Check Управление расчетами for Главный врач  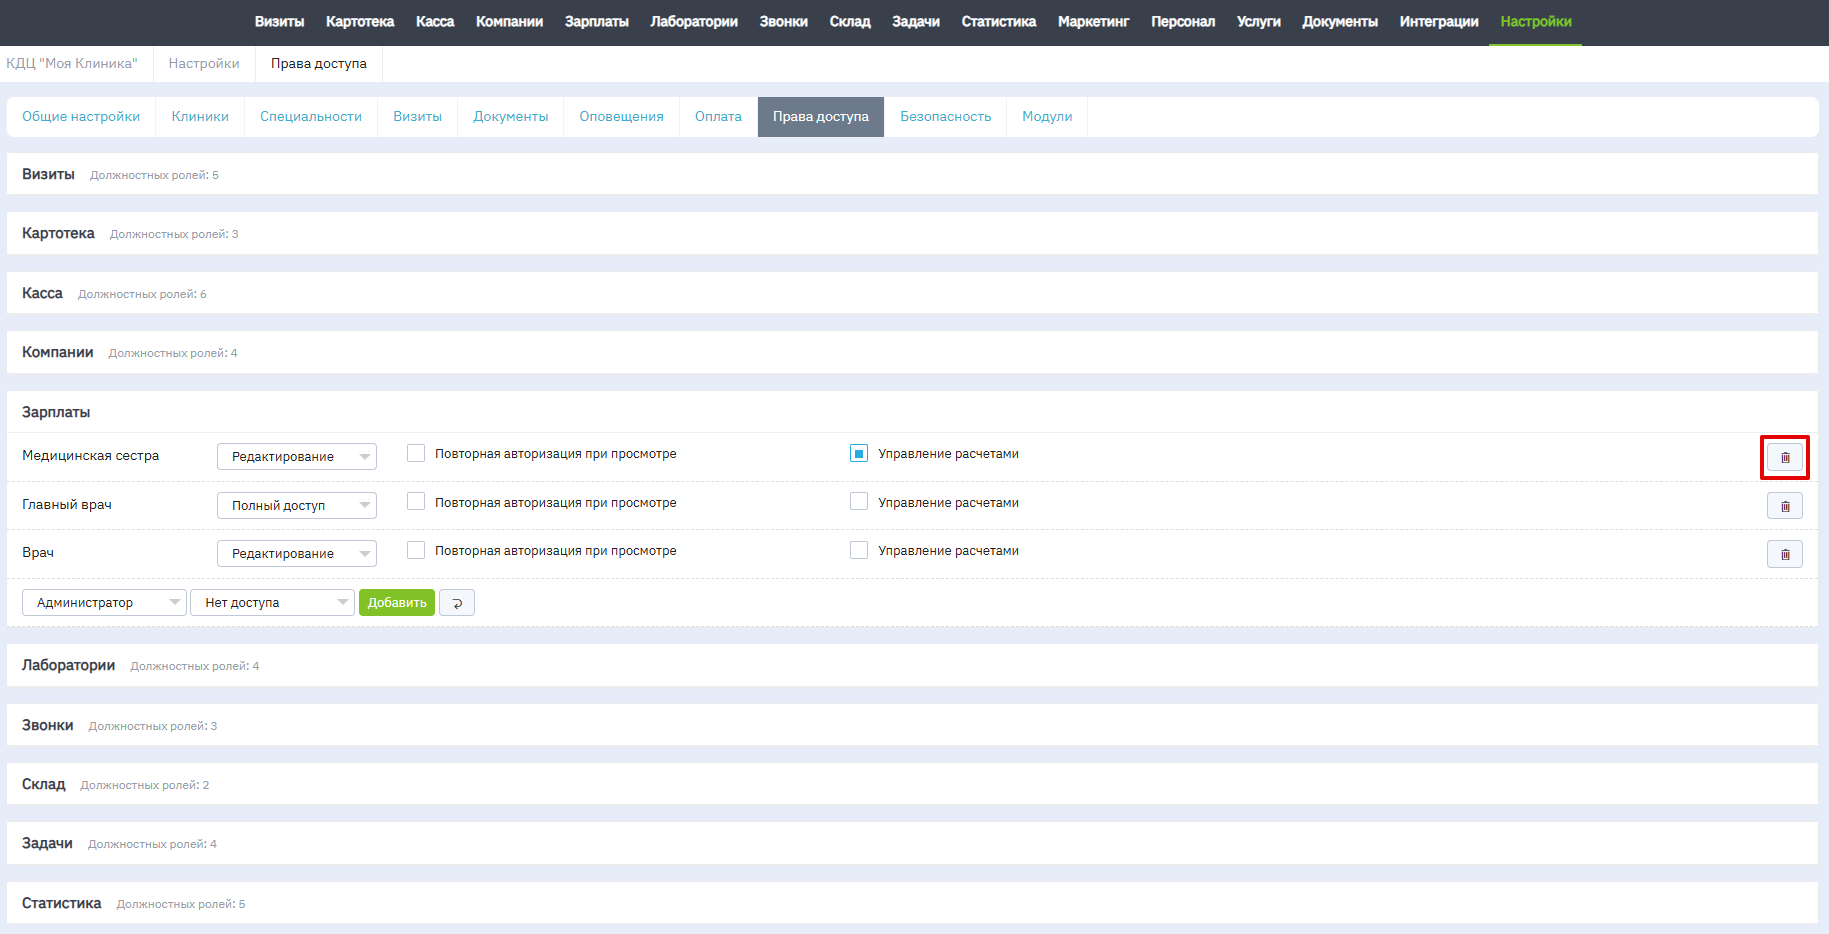tap(859, 502)
